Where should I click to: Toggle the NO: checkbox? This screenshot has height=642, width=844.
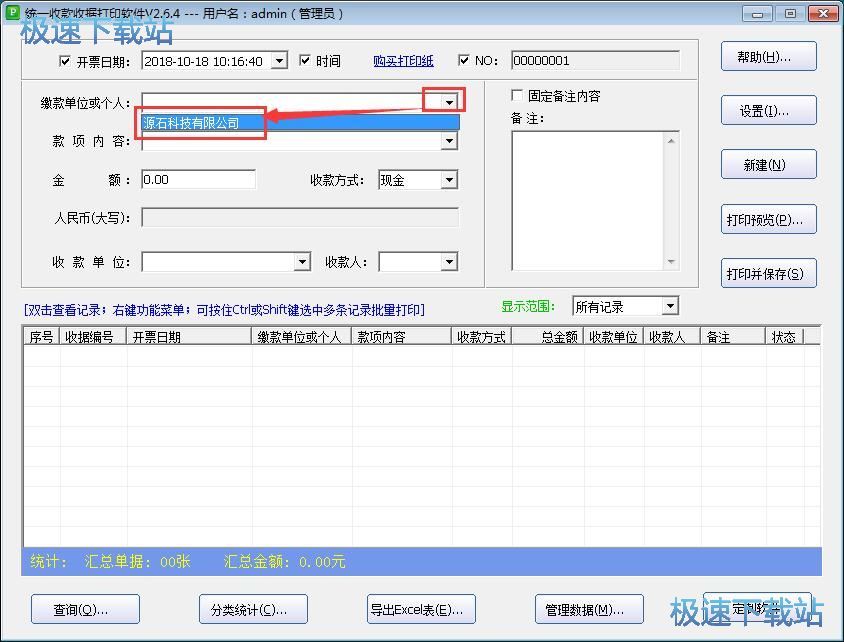pos(463,60)
